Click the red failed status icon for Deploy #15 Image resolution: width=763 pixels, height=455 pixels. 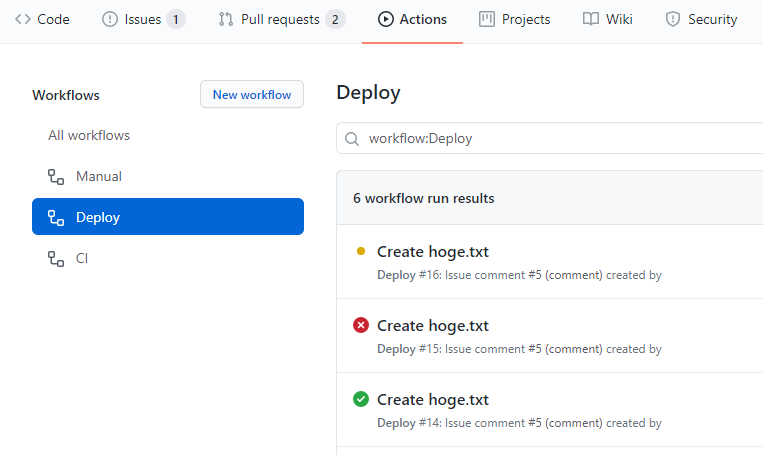pos(361,325)
